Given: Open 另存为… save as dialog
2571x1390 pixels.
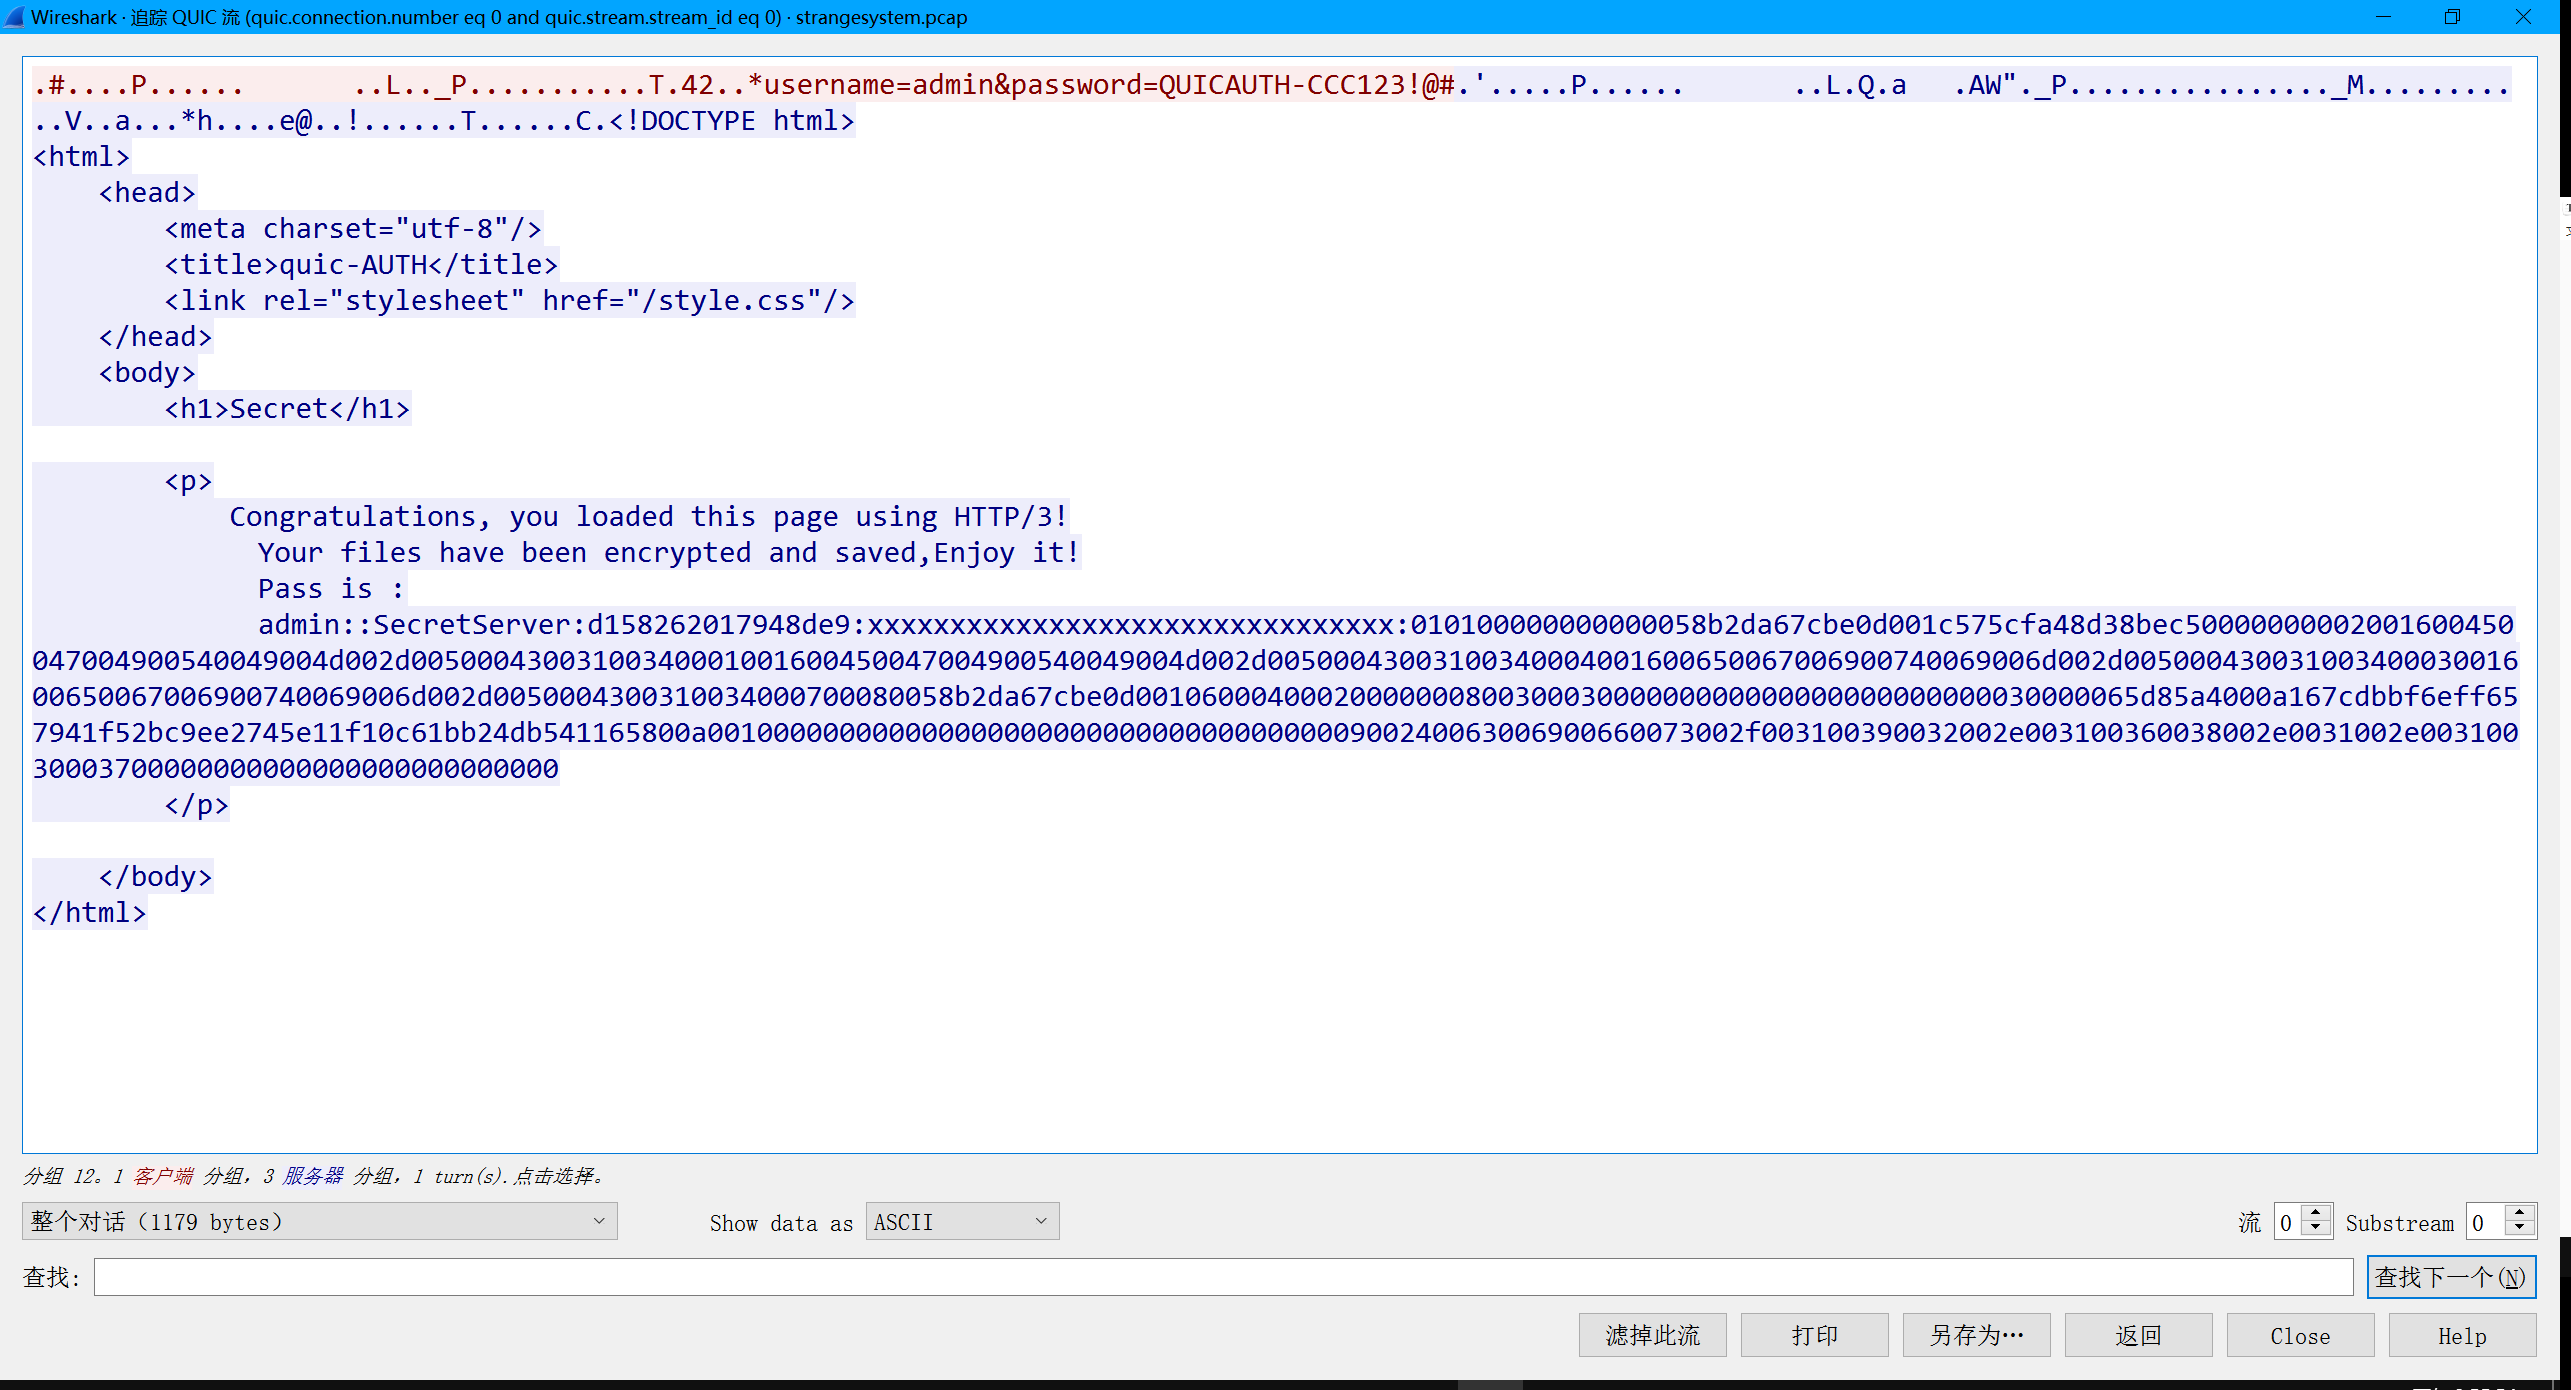Looking at the screenshot, I should pyautogui.click(x=1976, y=1335).
